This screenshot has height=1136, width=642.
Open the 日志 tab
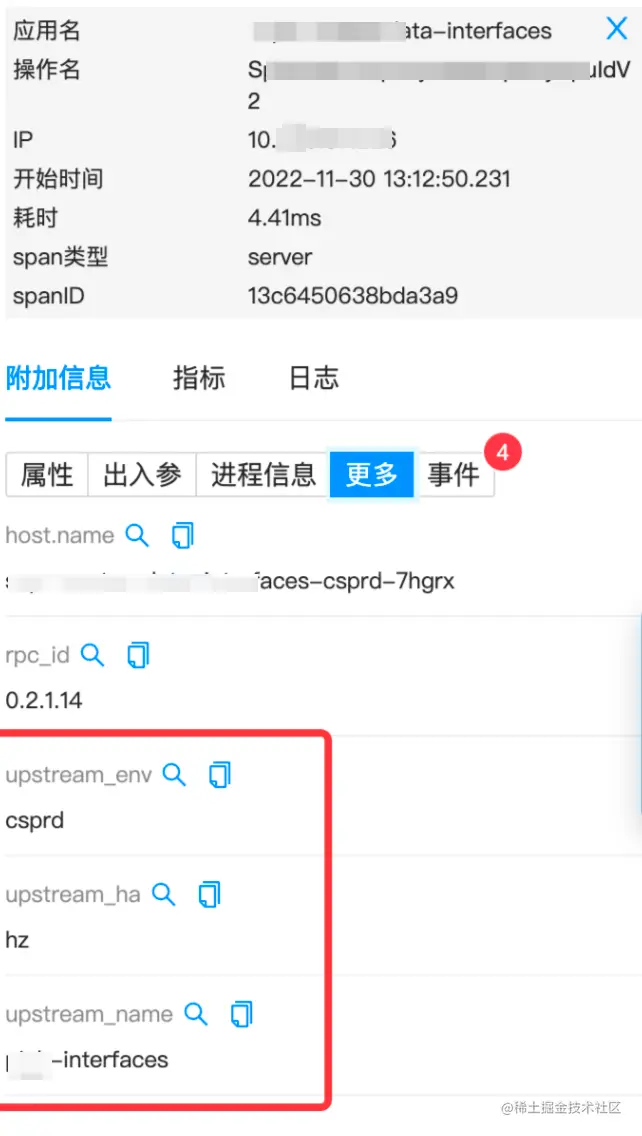click(314, 378)
